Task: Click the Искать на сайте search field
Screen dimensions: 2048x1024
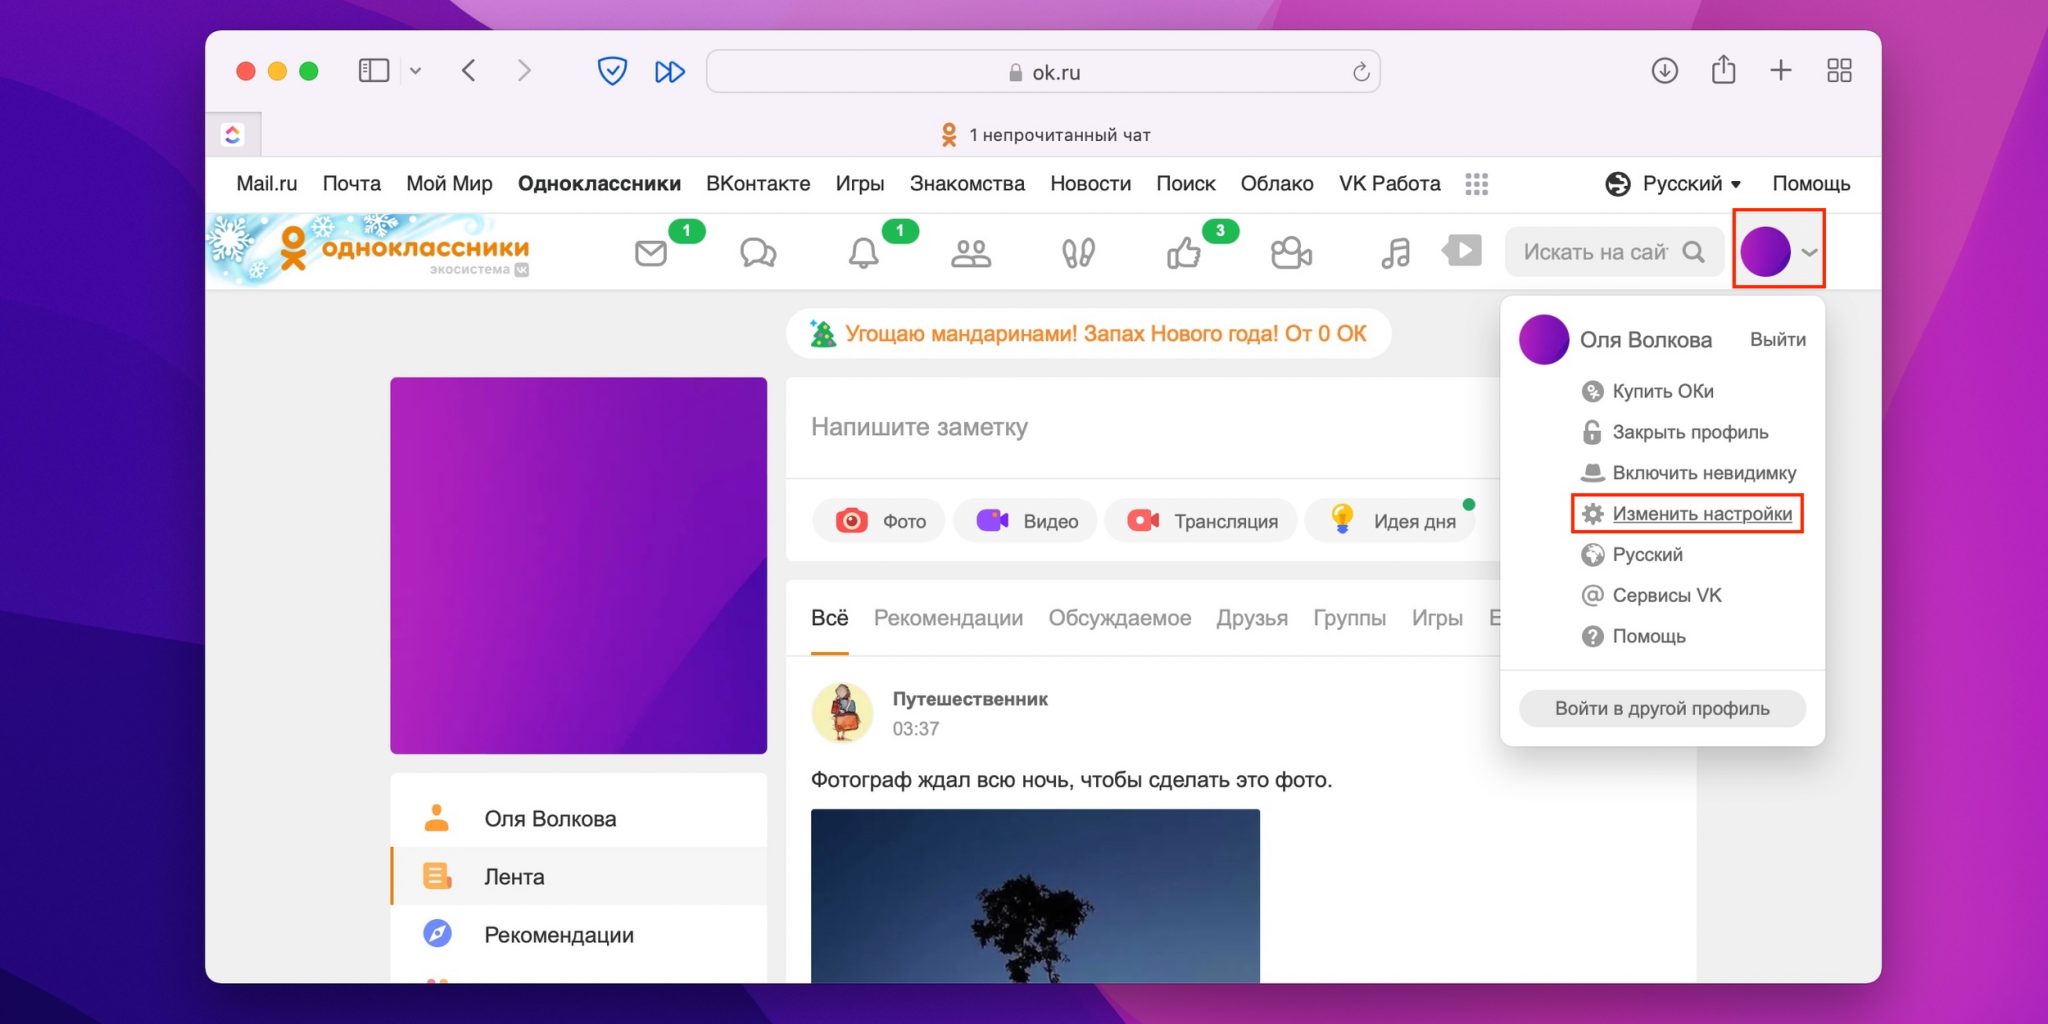Action: [x=1597, y=252]
